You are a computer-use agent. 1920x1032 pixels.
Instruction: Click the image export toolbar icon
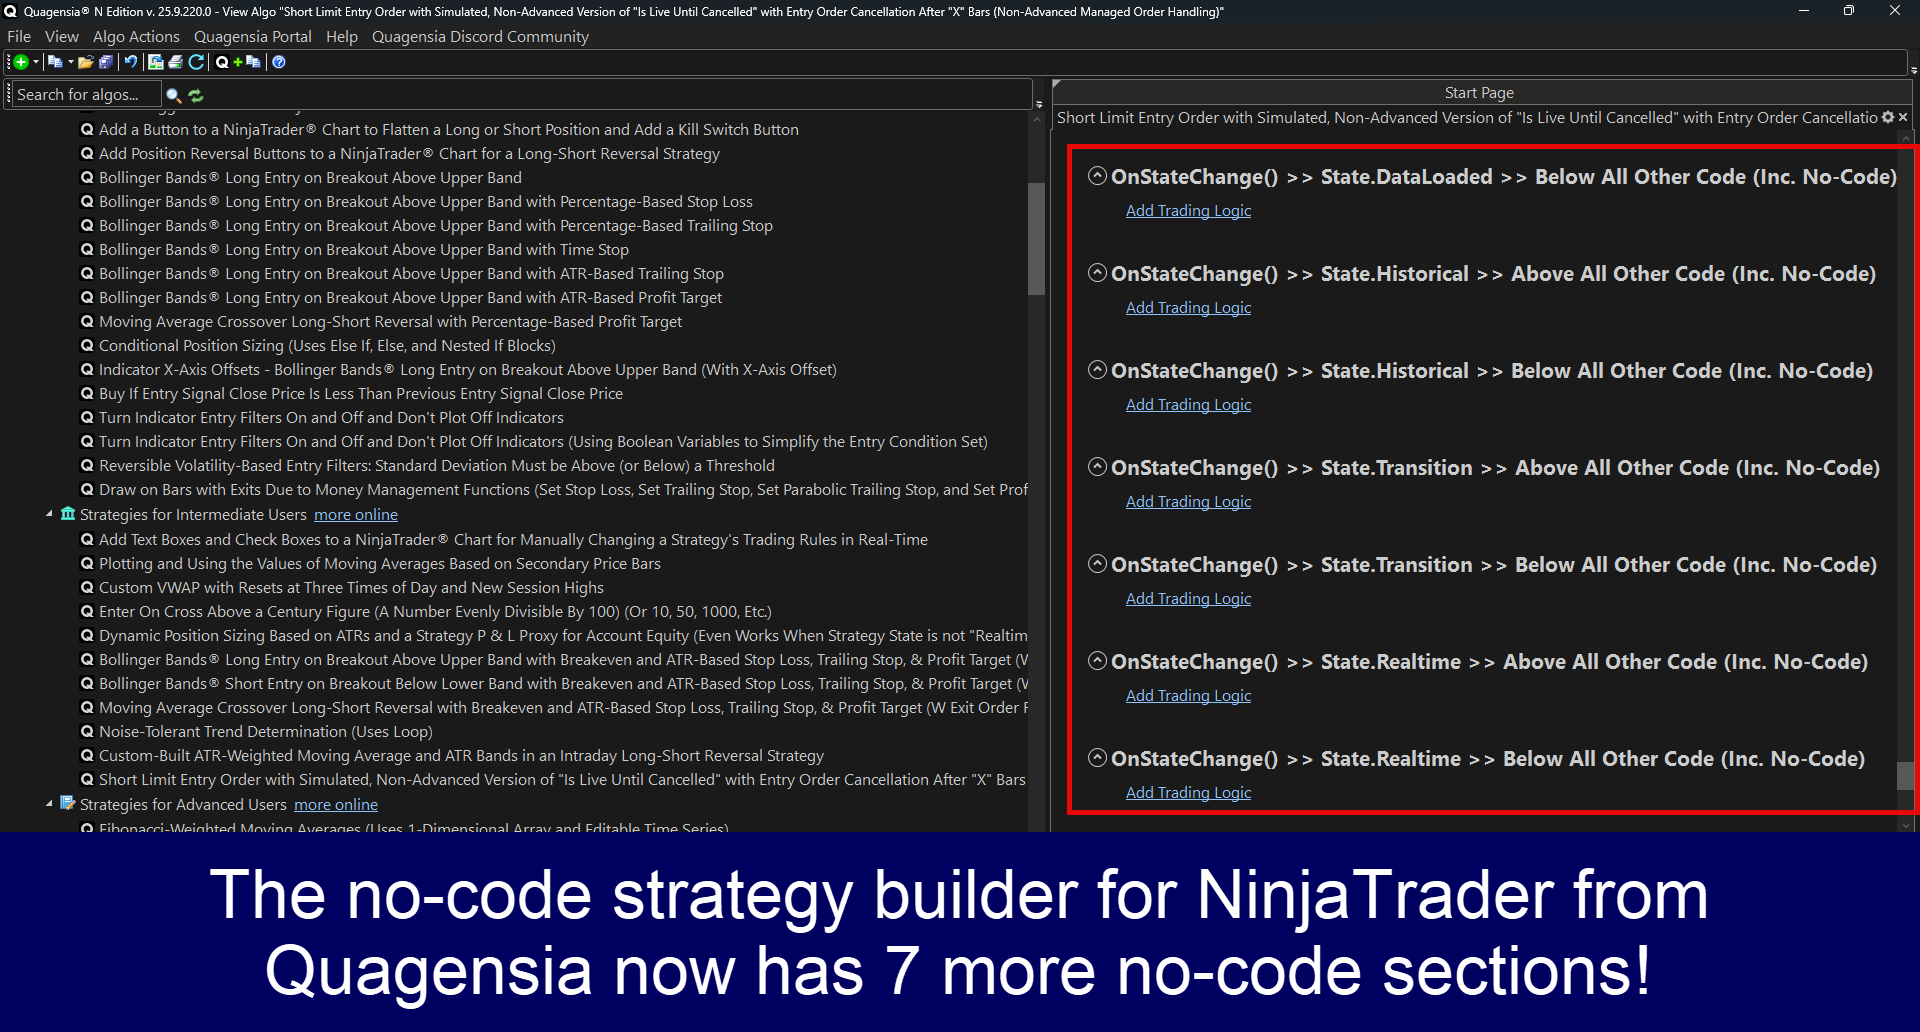(x=156, y=62)
